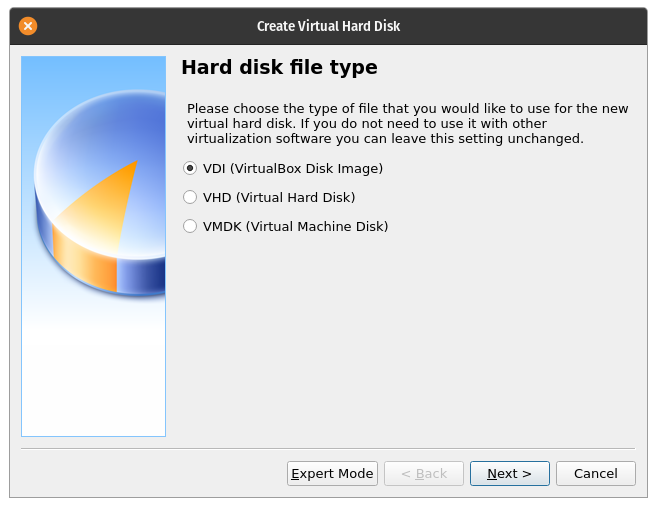Click the 'Hard disk file type' heading
The height and width of the screenshot is (507, 657).
tap(279, 68)
